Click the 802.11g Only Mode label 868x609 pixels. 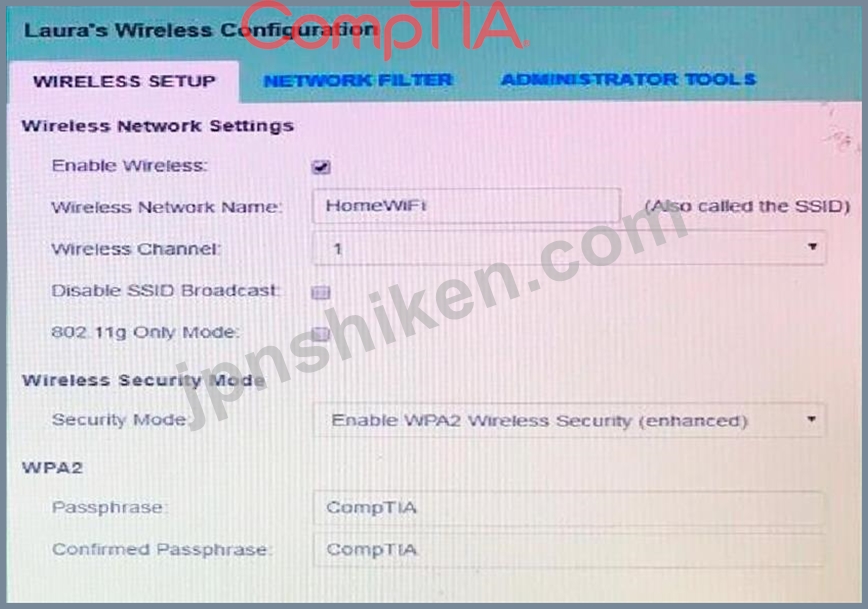(x=145, y=332)
